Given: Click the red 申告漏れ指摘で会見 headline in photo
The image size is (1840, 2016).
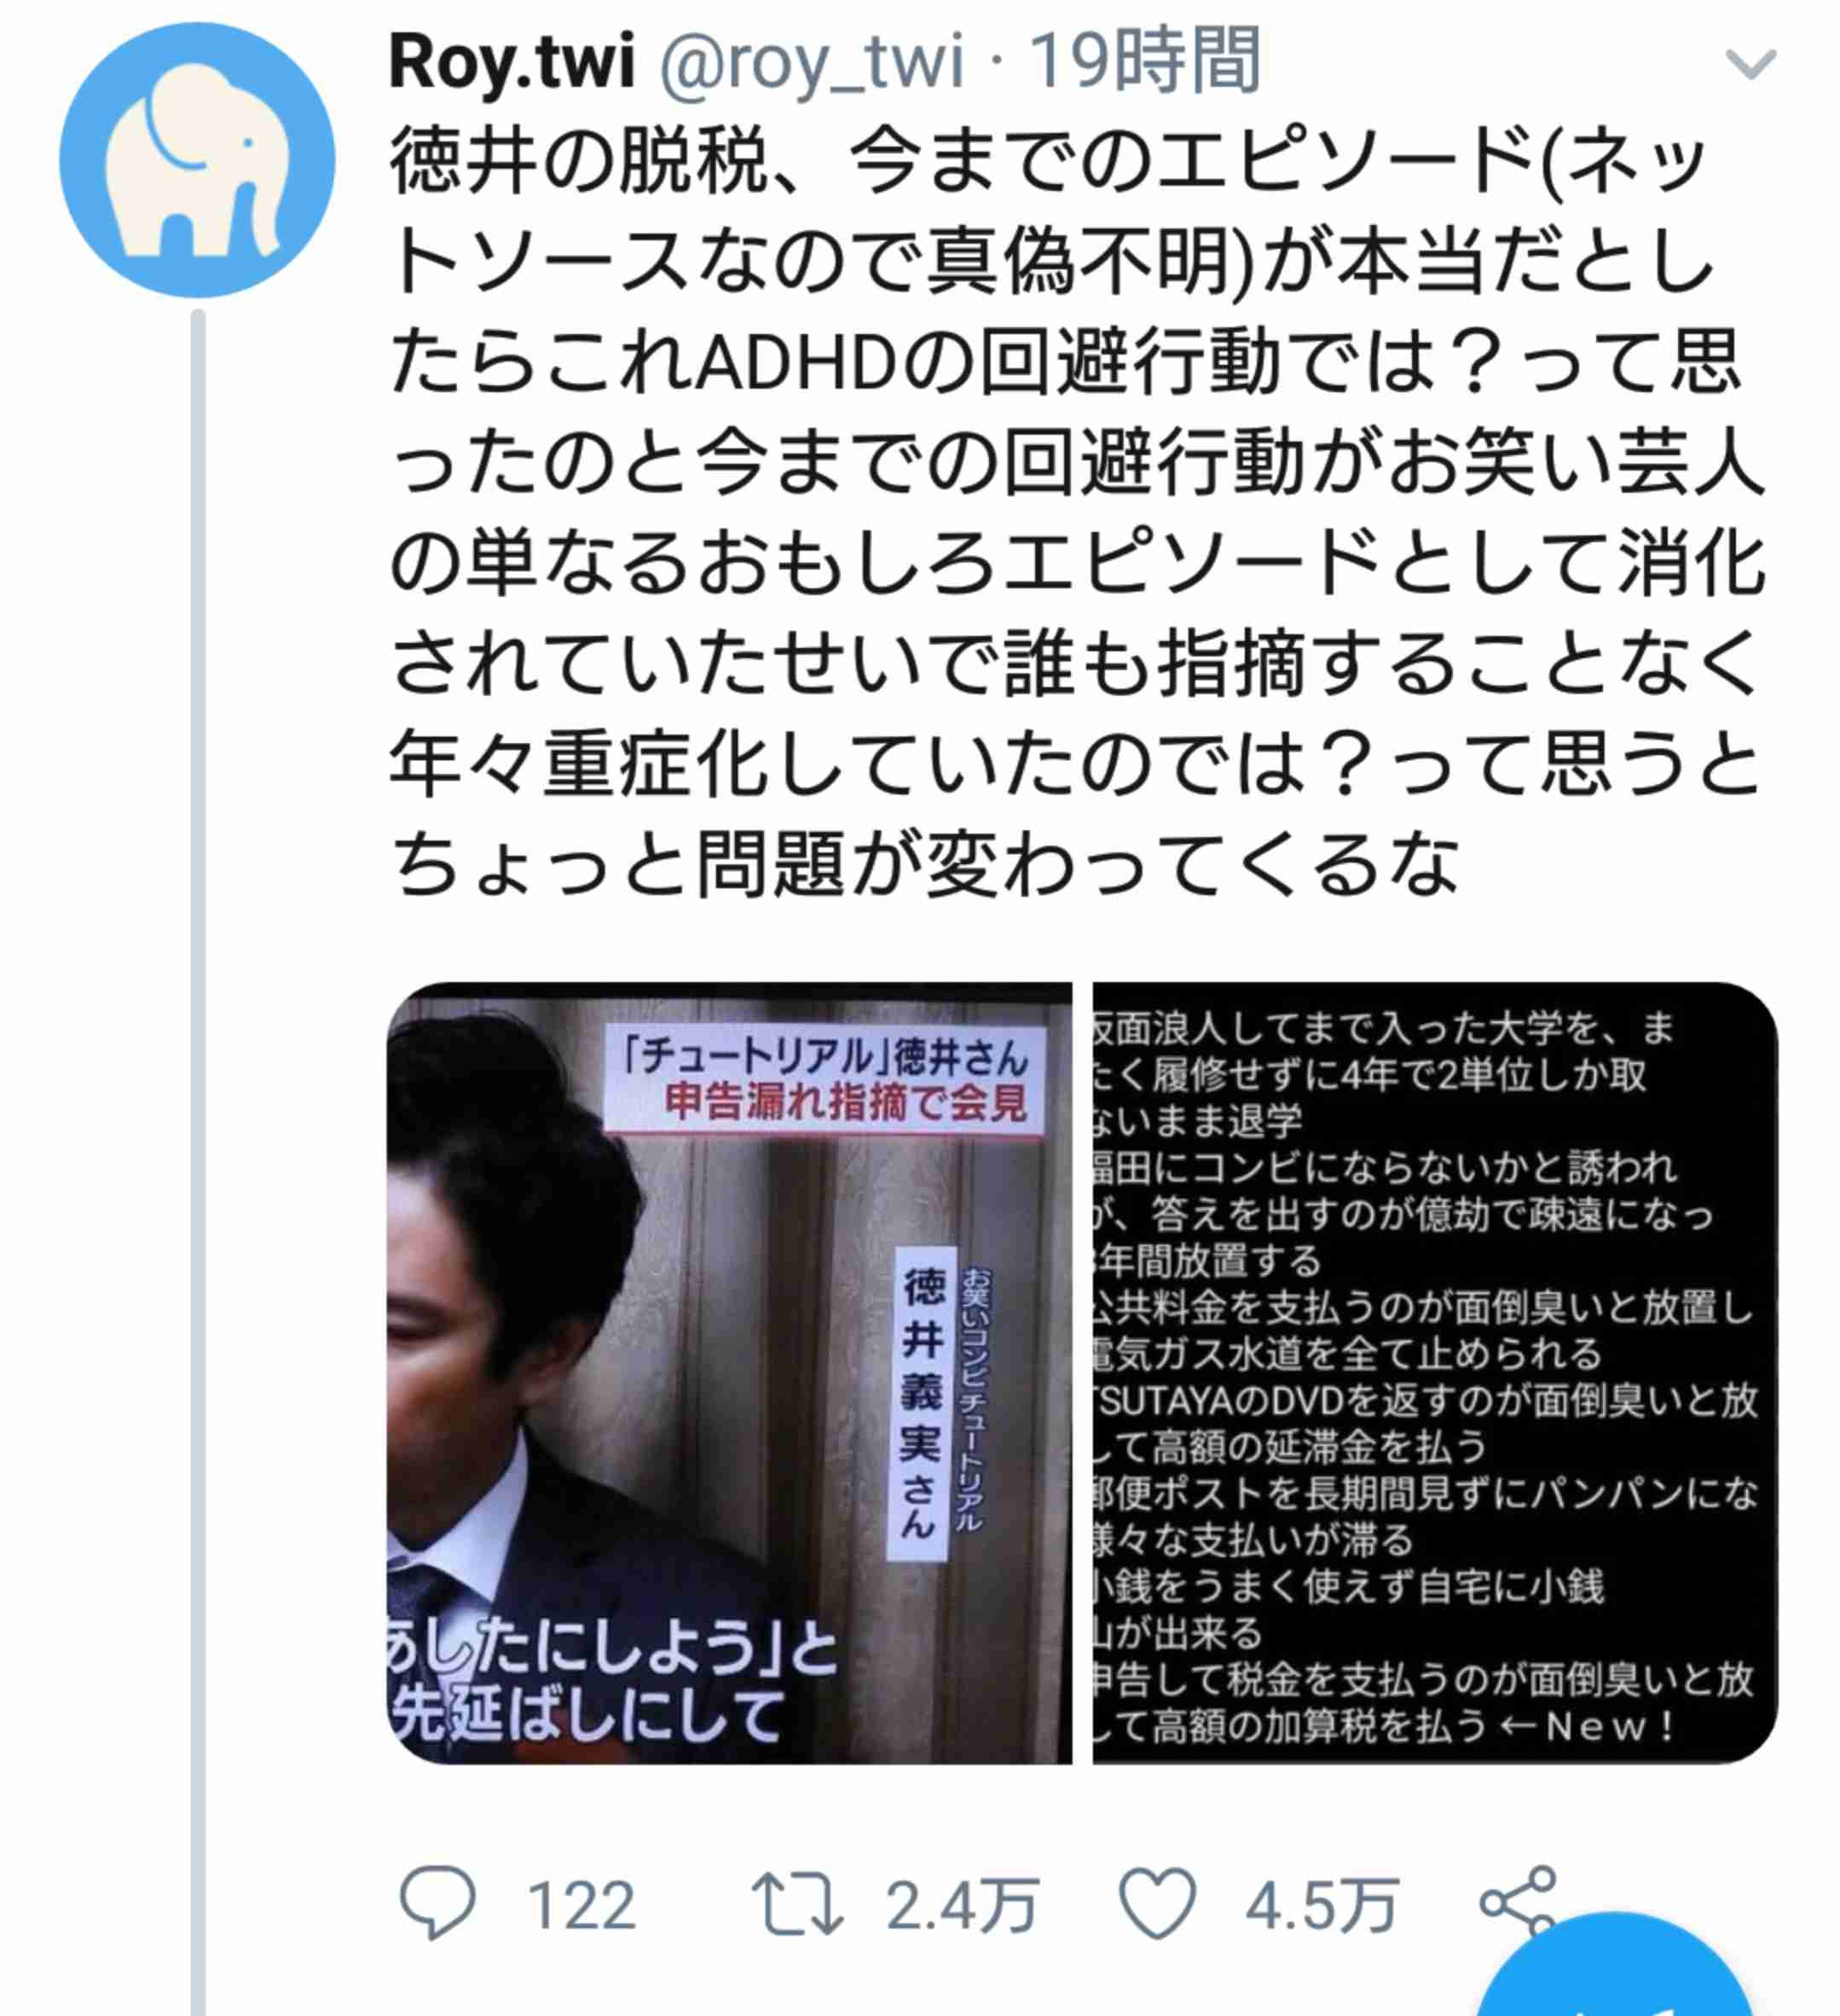Looking at the screenshot, I should click(846, 1103).
